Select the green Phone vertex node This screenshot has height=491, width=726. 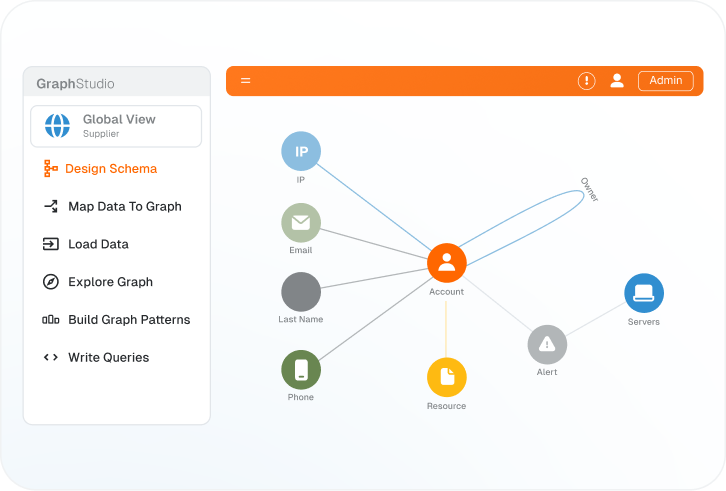[x=301, y=370]
